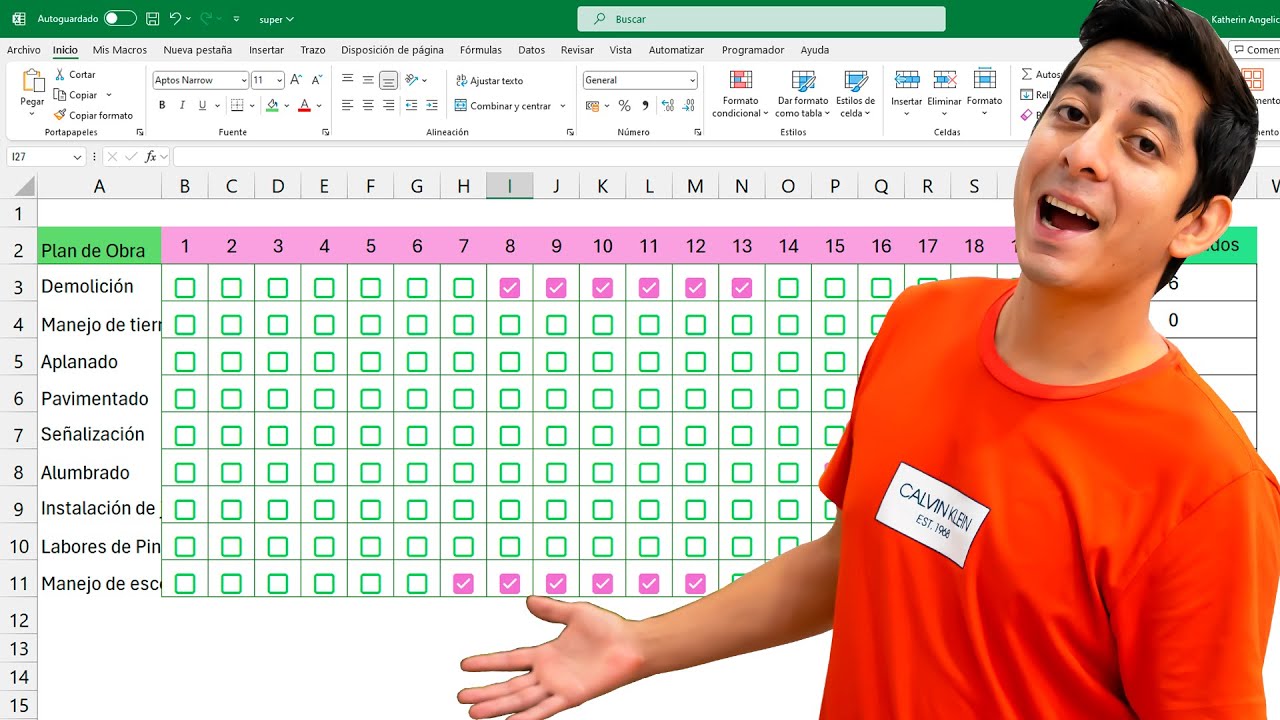This screenshot has width=1280, height=720.
Task: Open Fuente dialog launcher
Action: 326,132
